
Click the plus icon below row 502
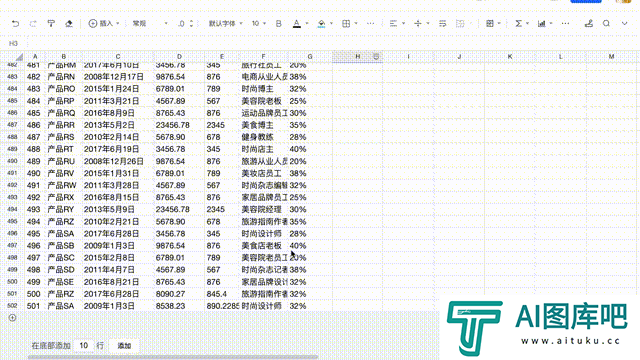(x=12, y=318)
